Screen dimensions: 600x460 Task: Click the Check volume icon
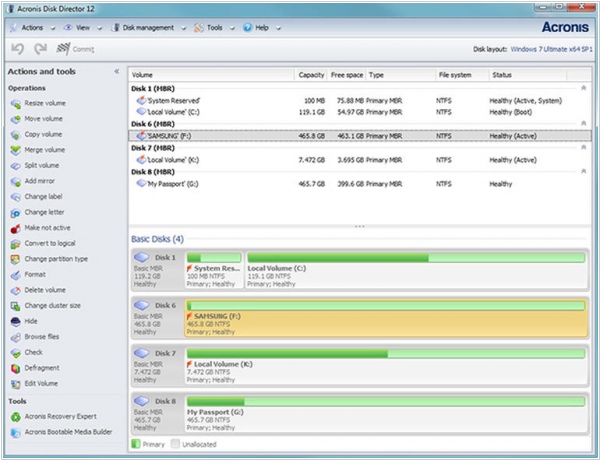[x=16, y=353]
